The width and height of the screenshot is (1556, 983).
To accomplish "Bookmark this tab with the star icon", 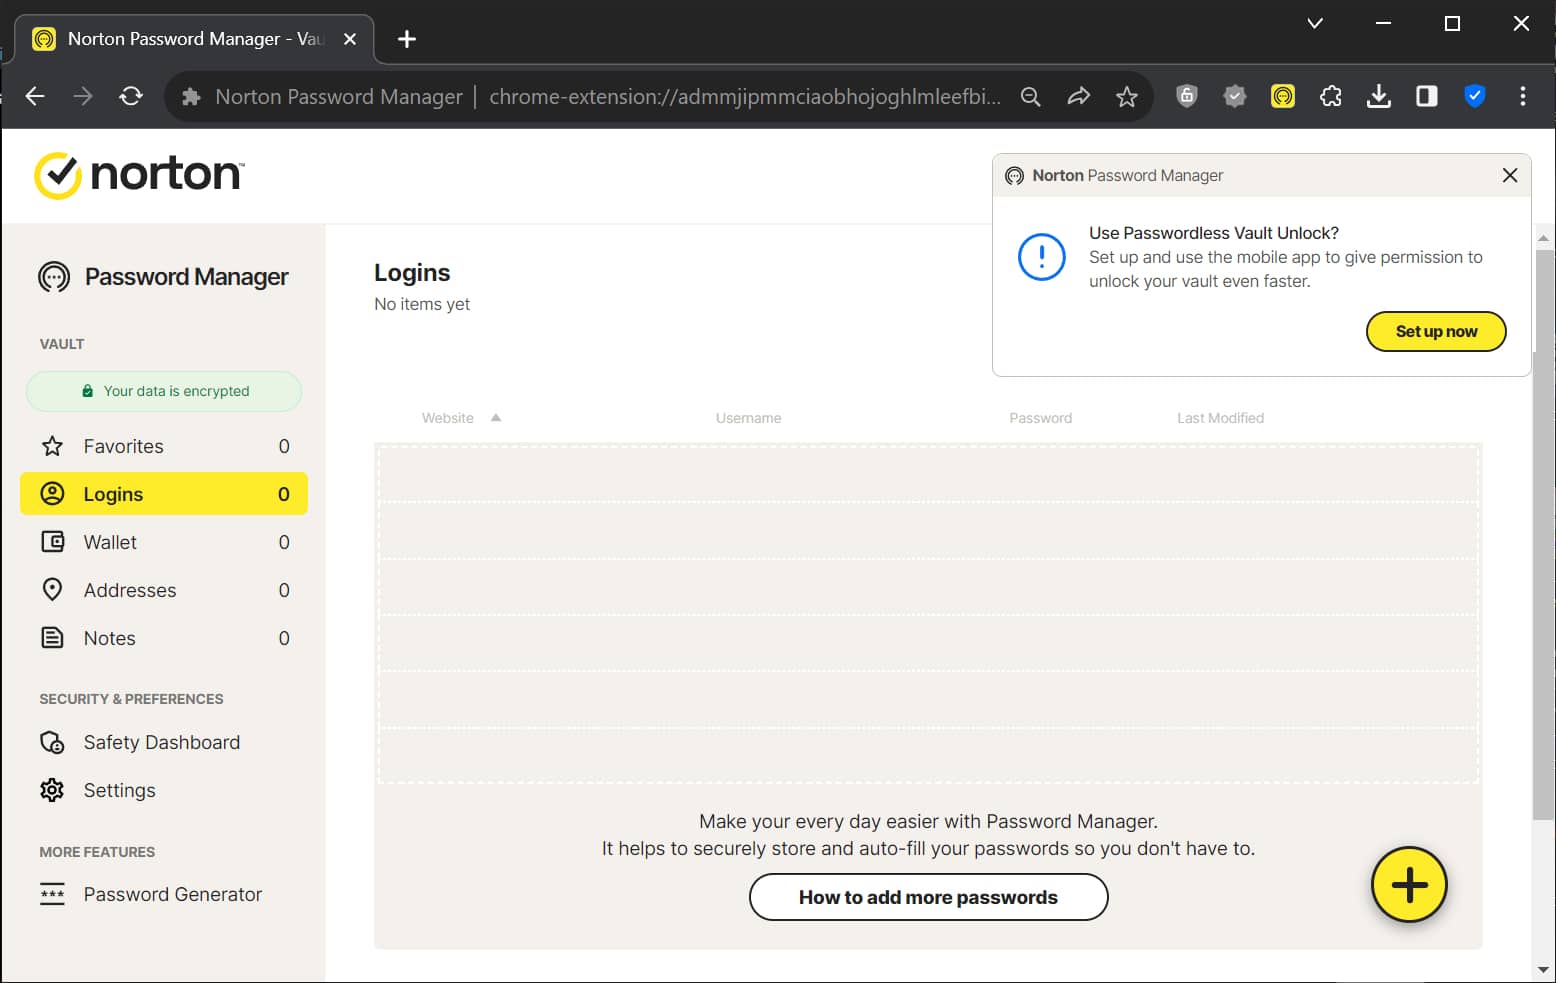I will (1127, 96).
